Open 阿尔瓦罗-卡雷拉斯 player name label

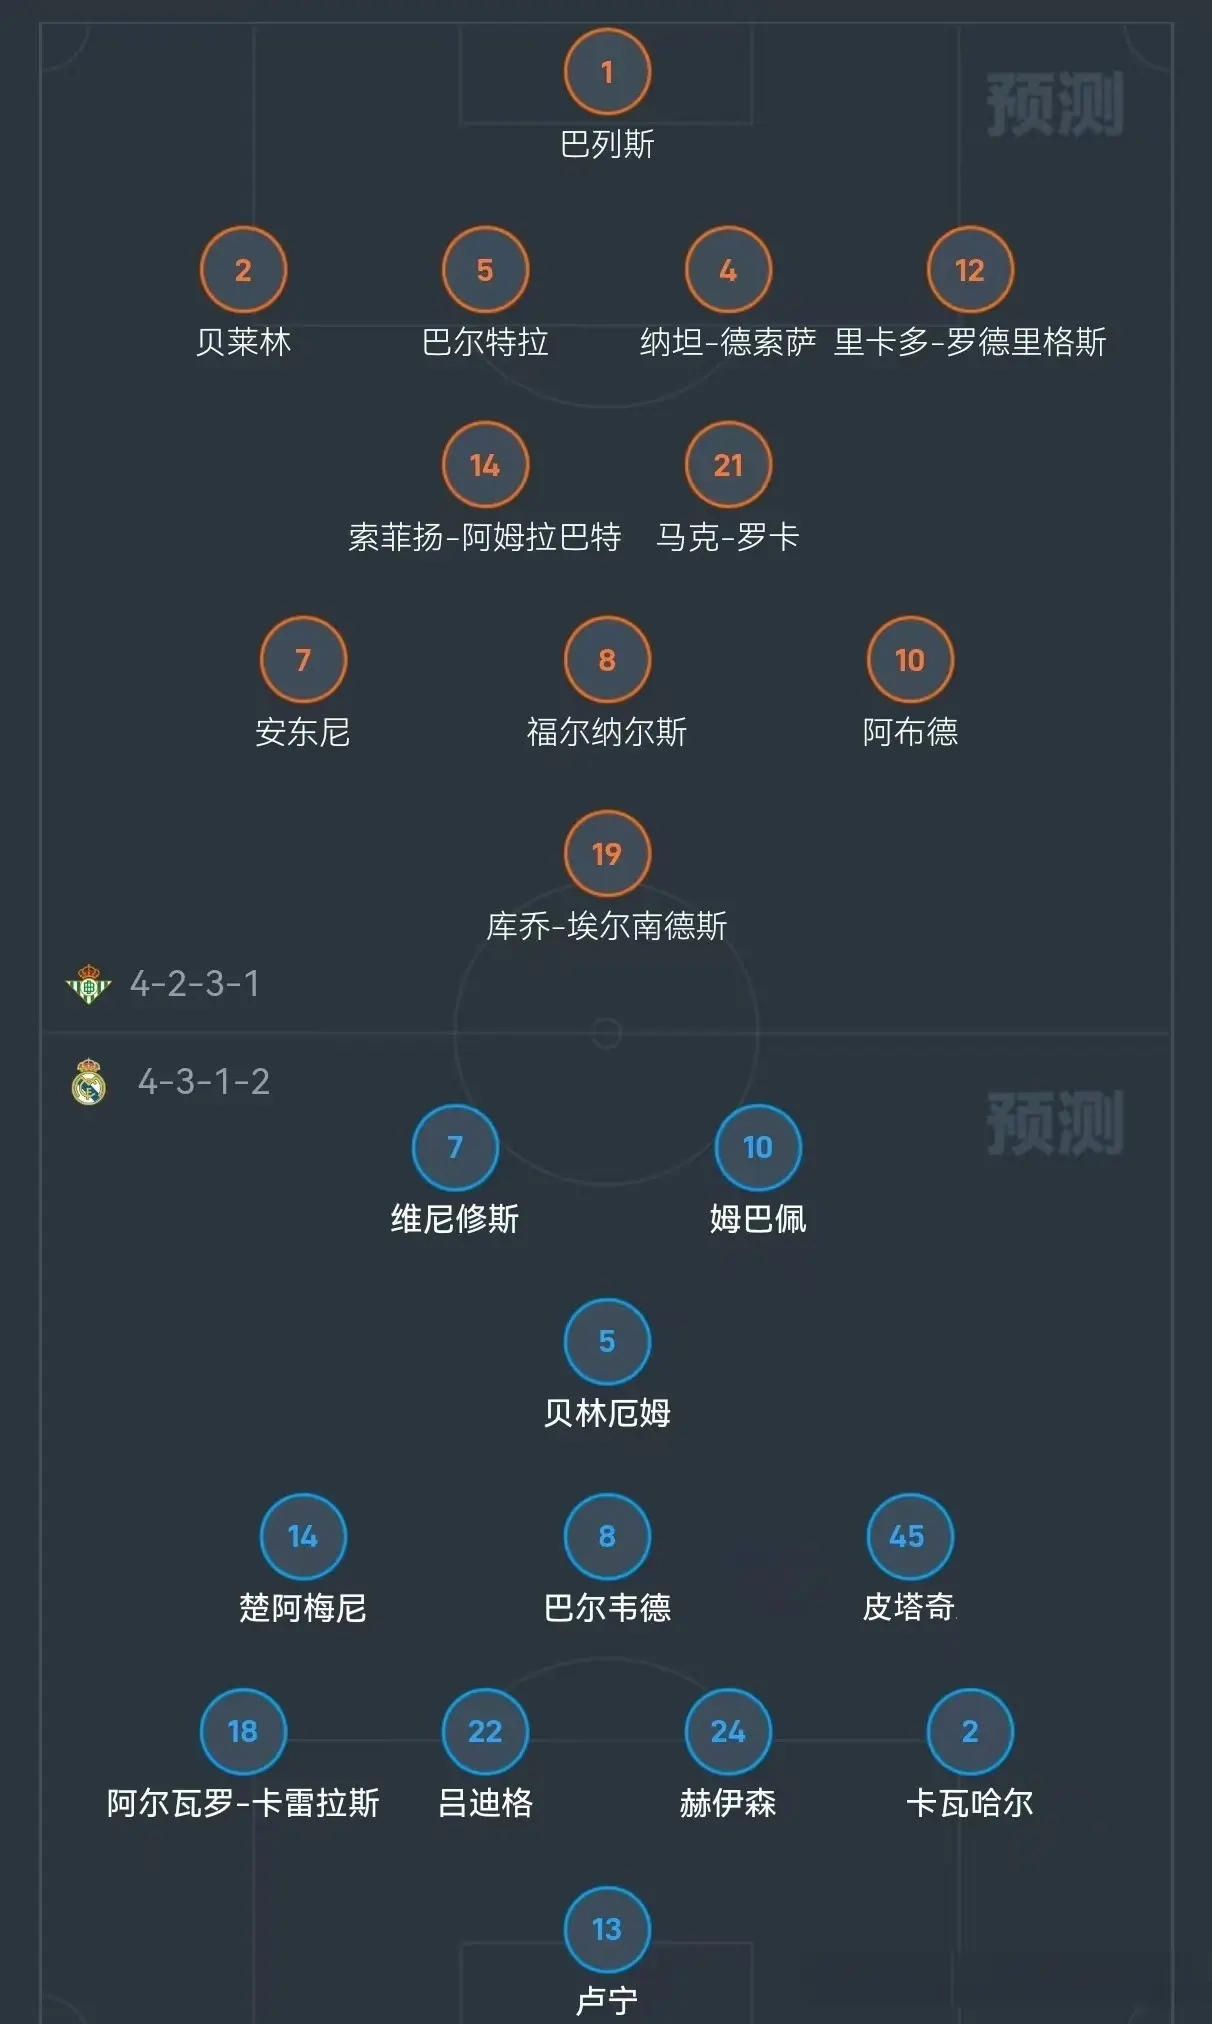[243, 1803]
